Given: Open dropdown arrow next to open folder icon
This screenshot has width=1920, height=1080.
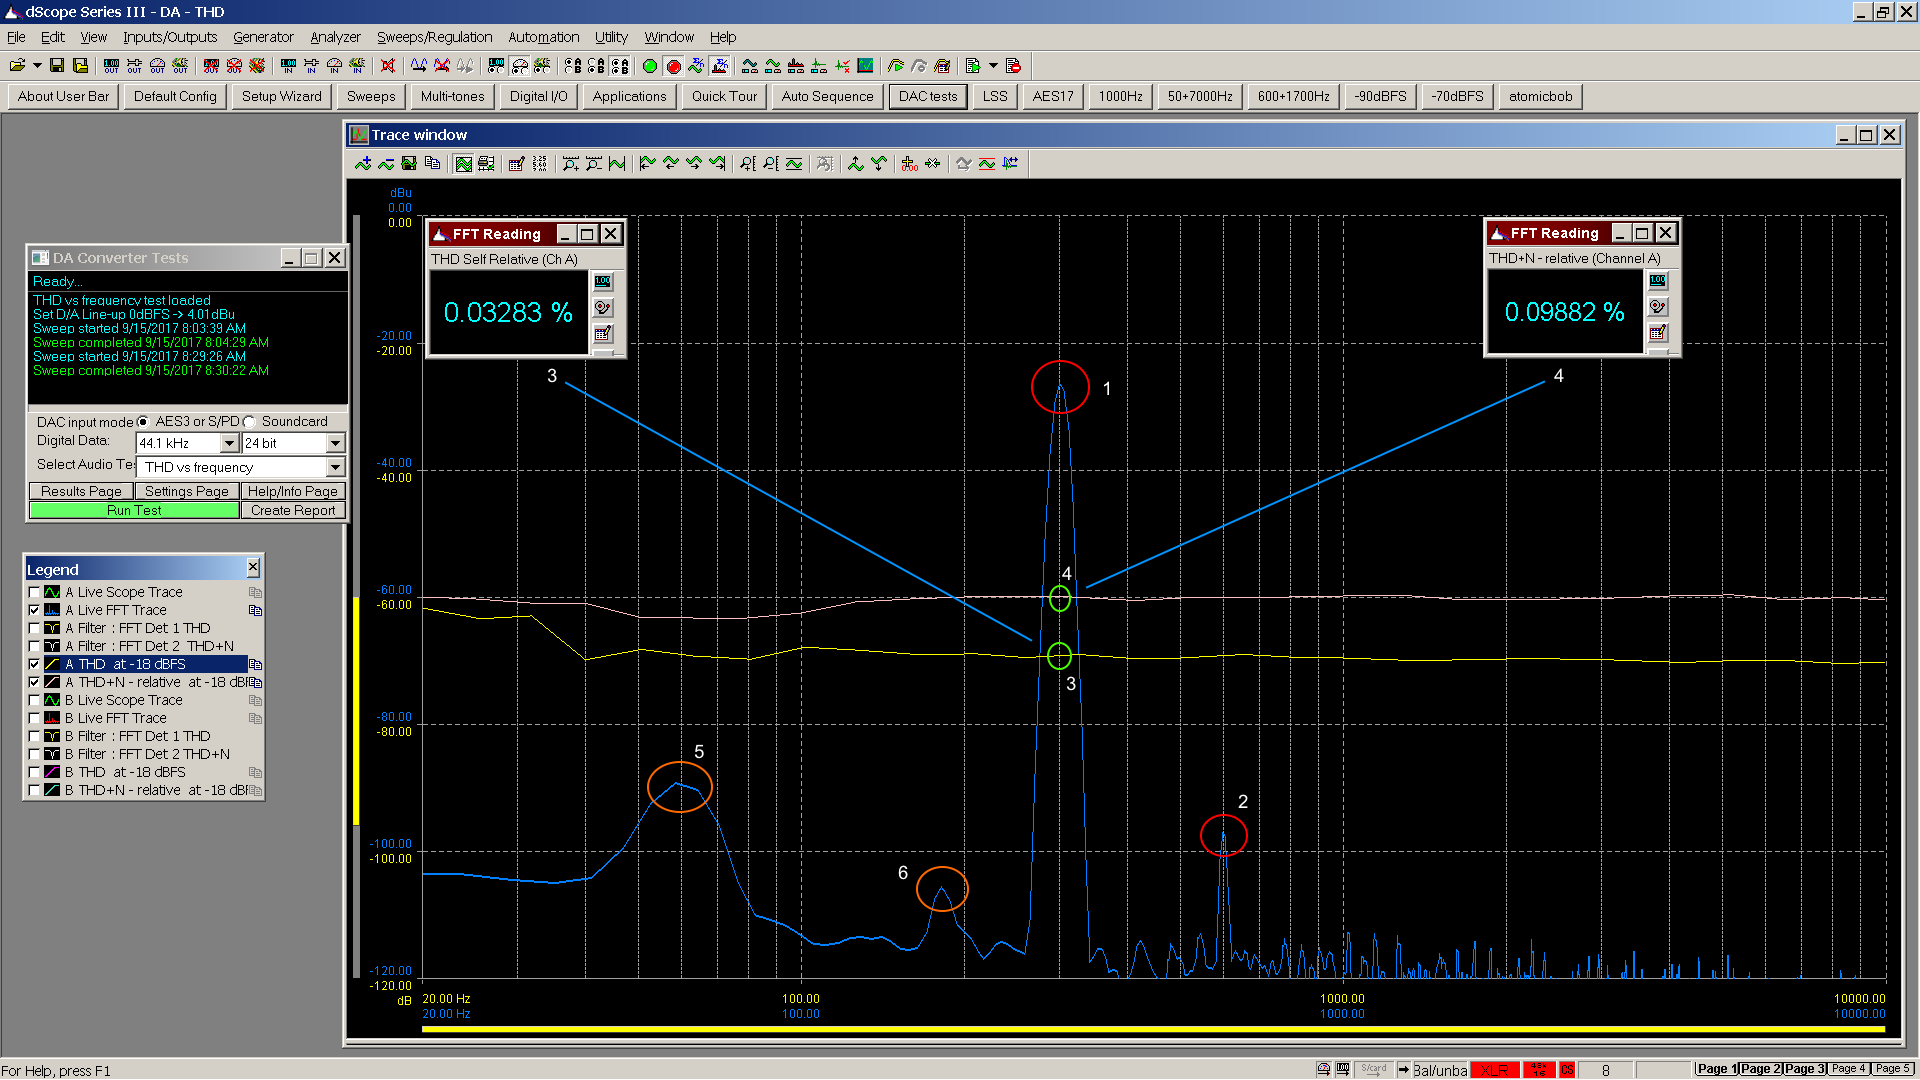Looking at the screenshot, I should point(37,66).
